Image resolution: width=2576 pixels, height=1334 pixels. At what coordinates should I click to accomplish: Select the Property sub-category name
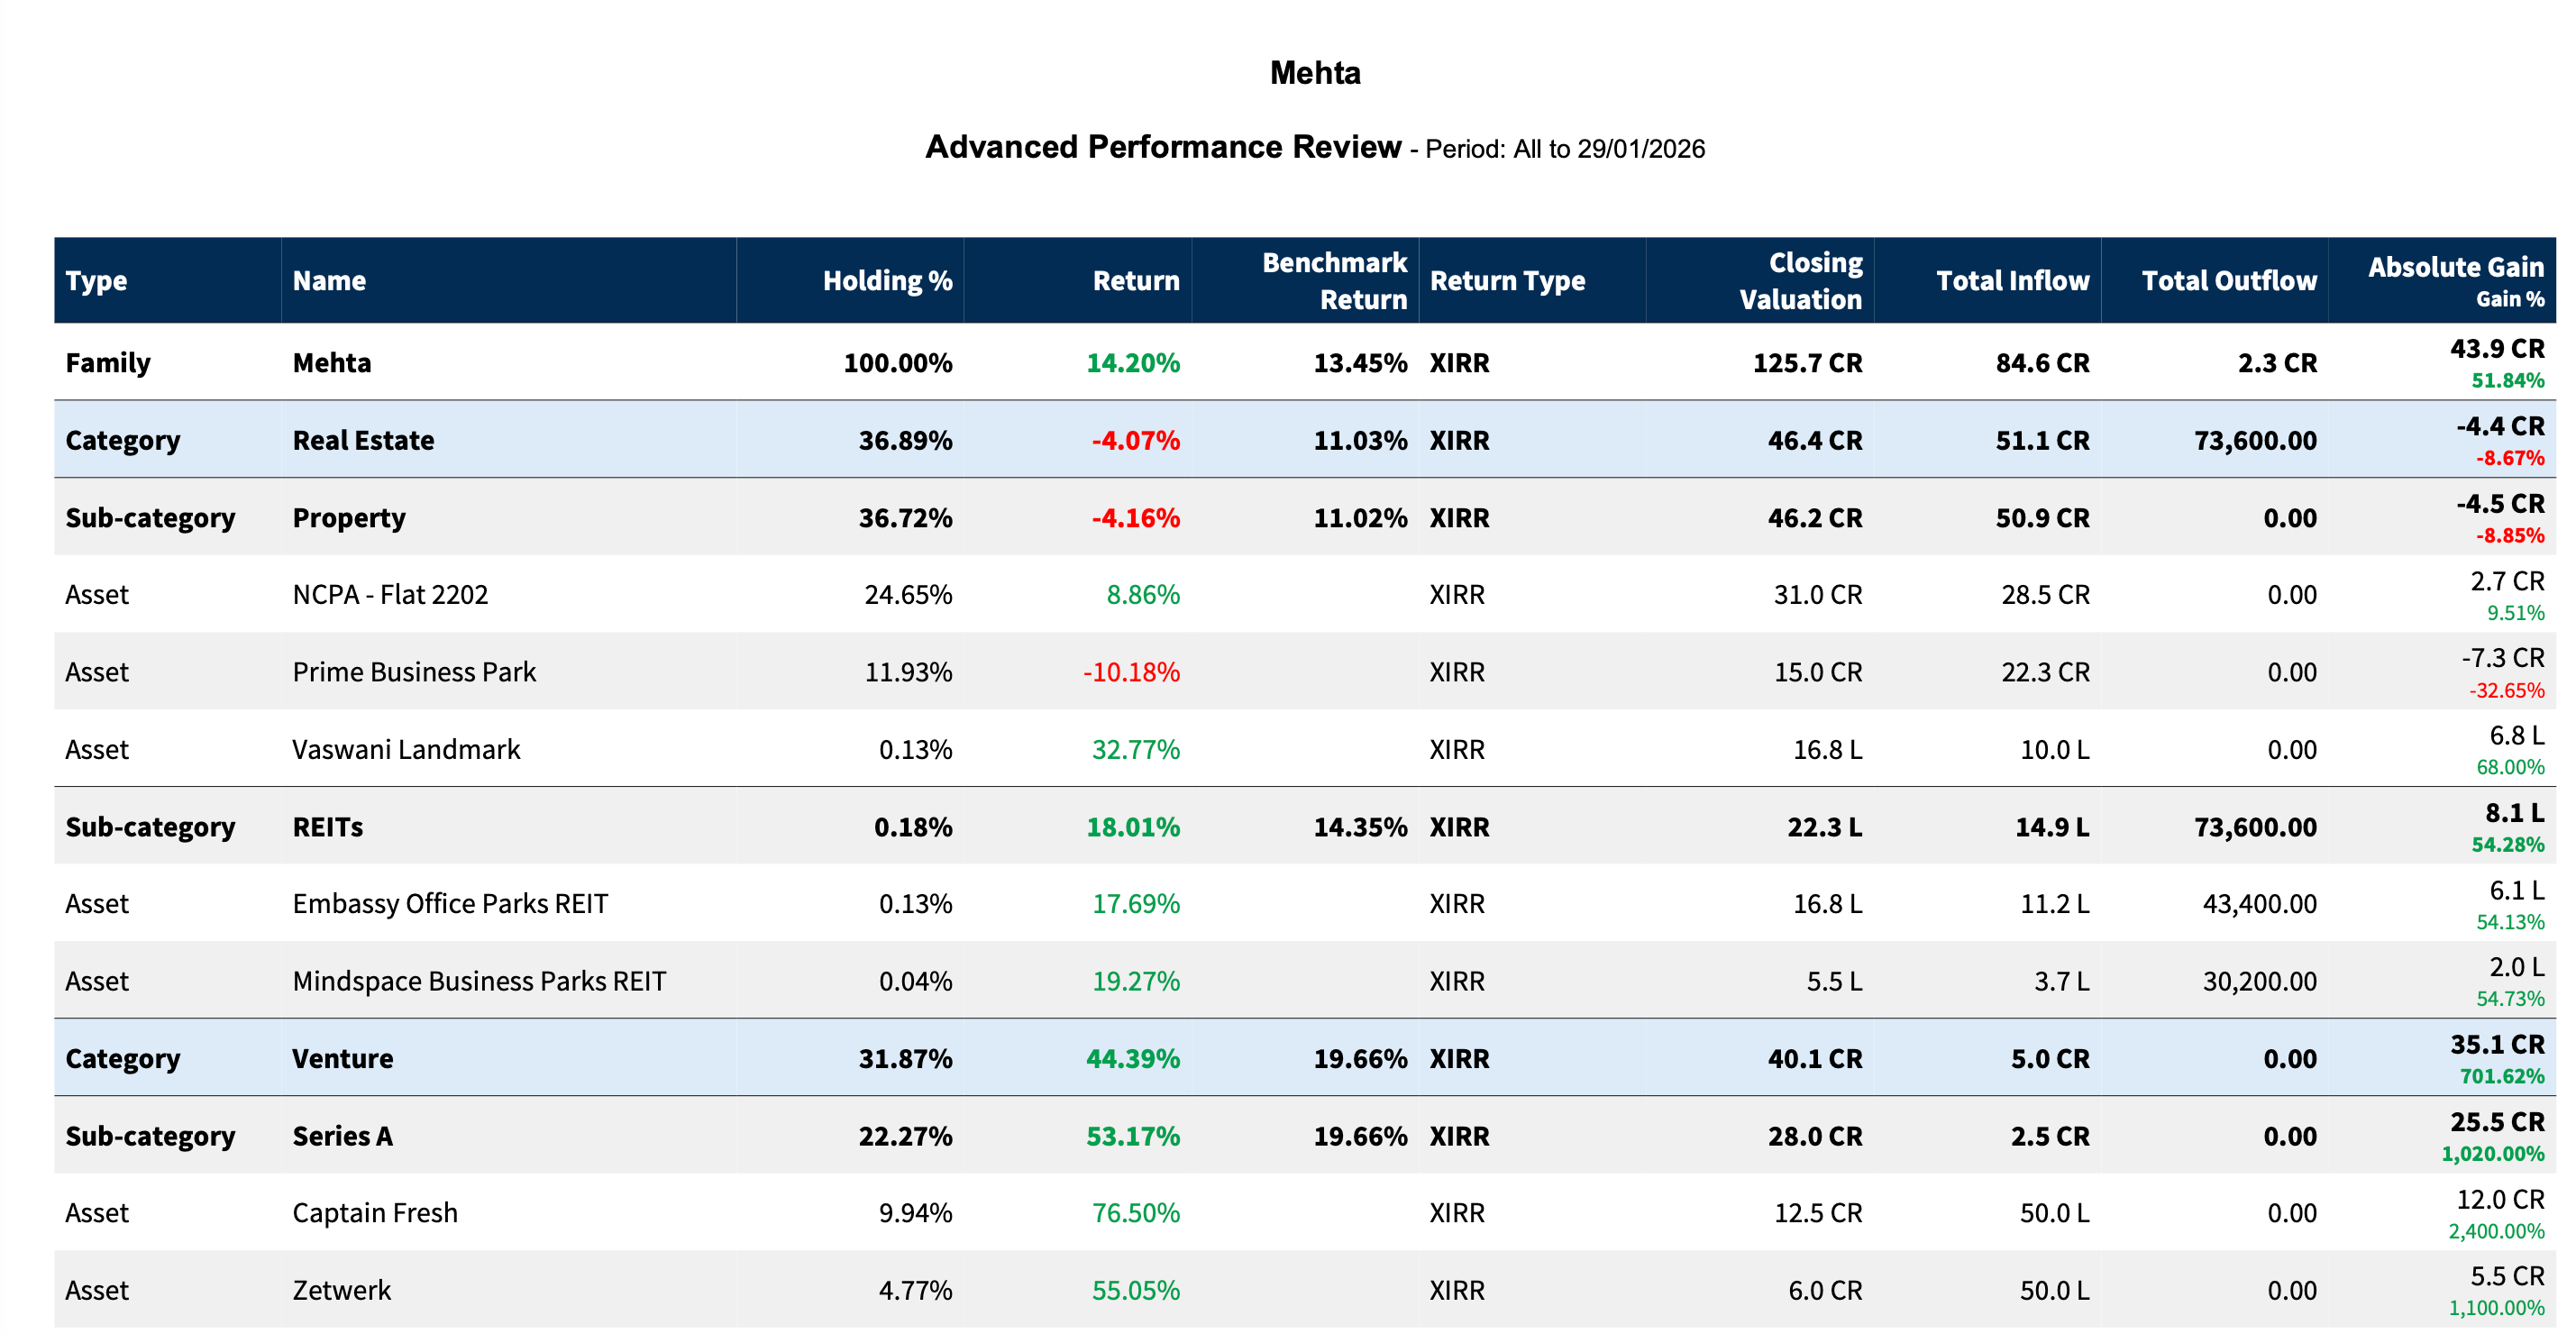point(349,518)
